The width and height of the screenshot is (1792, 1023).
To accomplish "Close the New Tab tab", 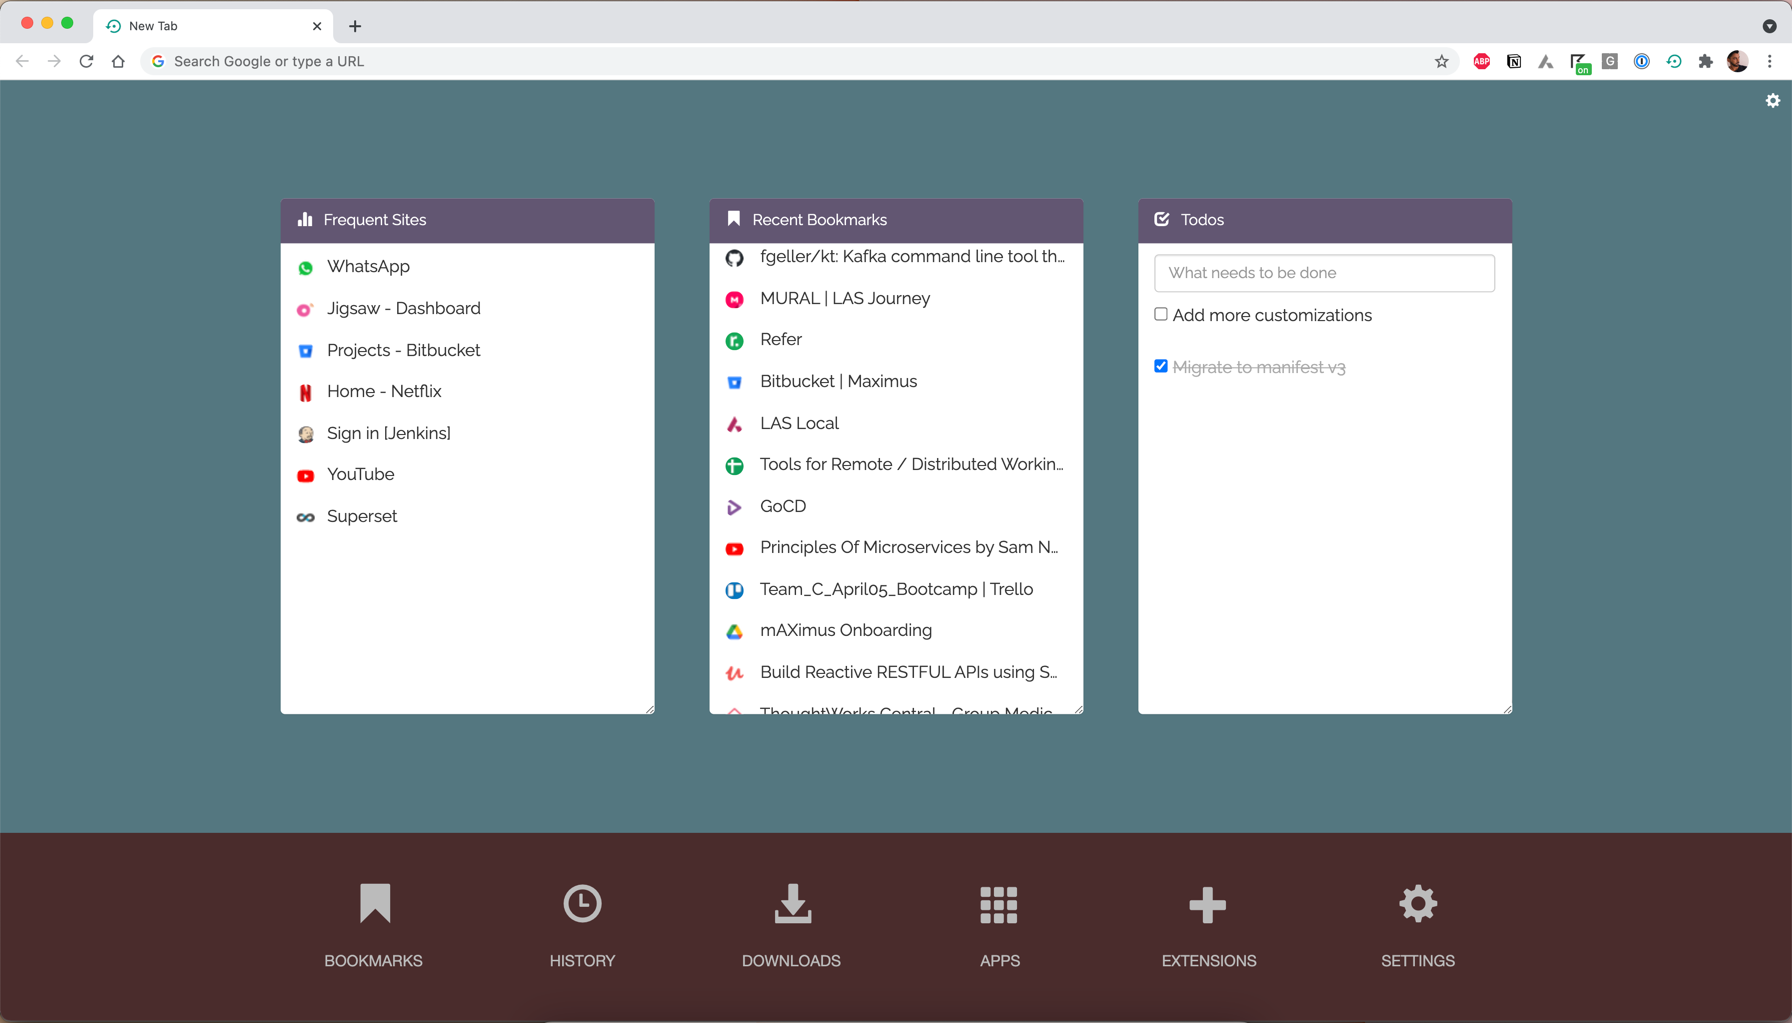I will (x=317, y=26).
